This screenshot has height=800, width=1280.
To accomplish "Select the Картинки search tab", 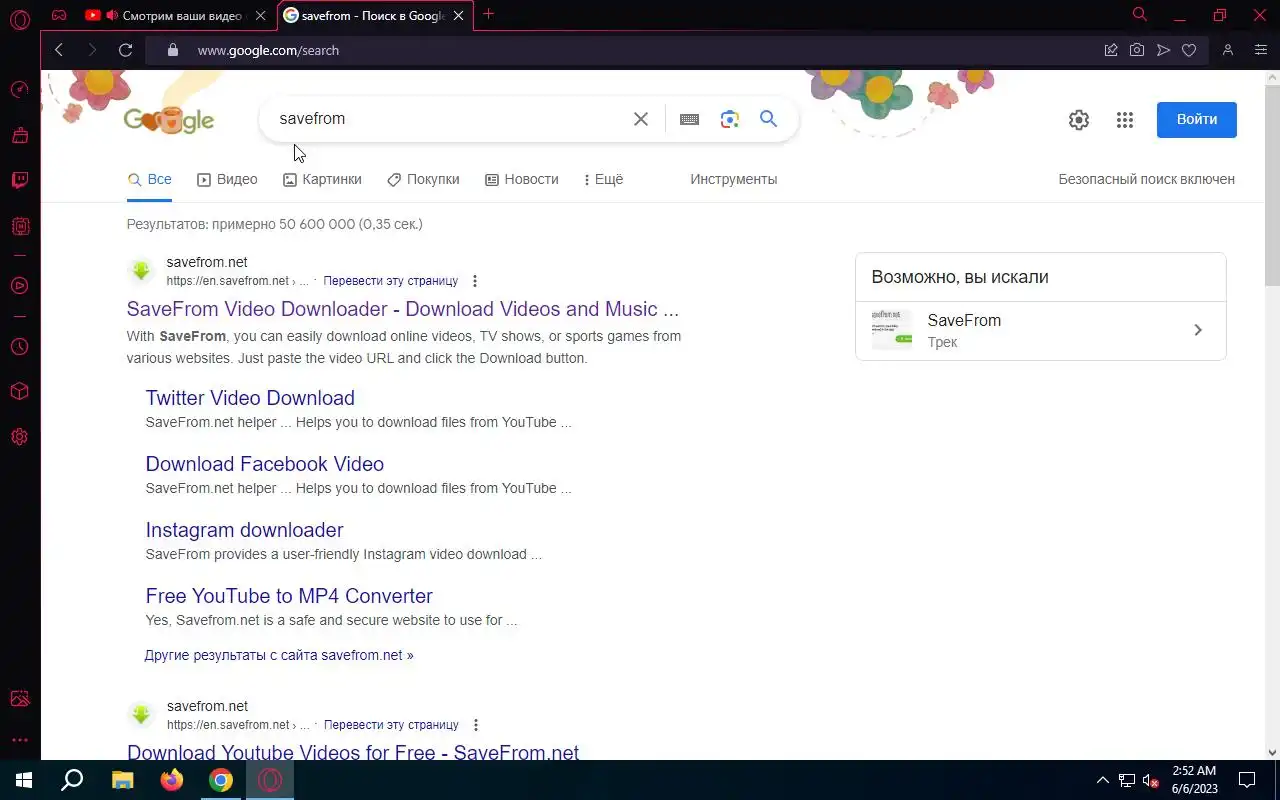I will 322,179.
